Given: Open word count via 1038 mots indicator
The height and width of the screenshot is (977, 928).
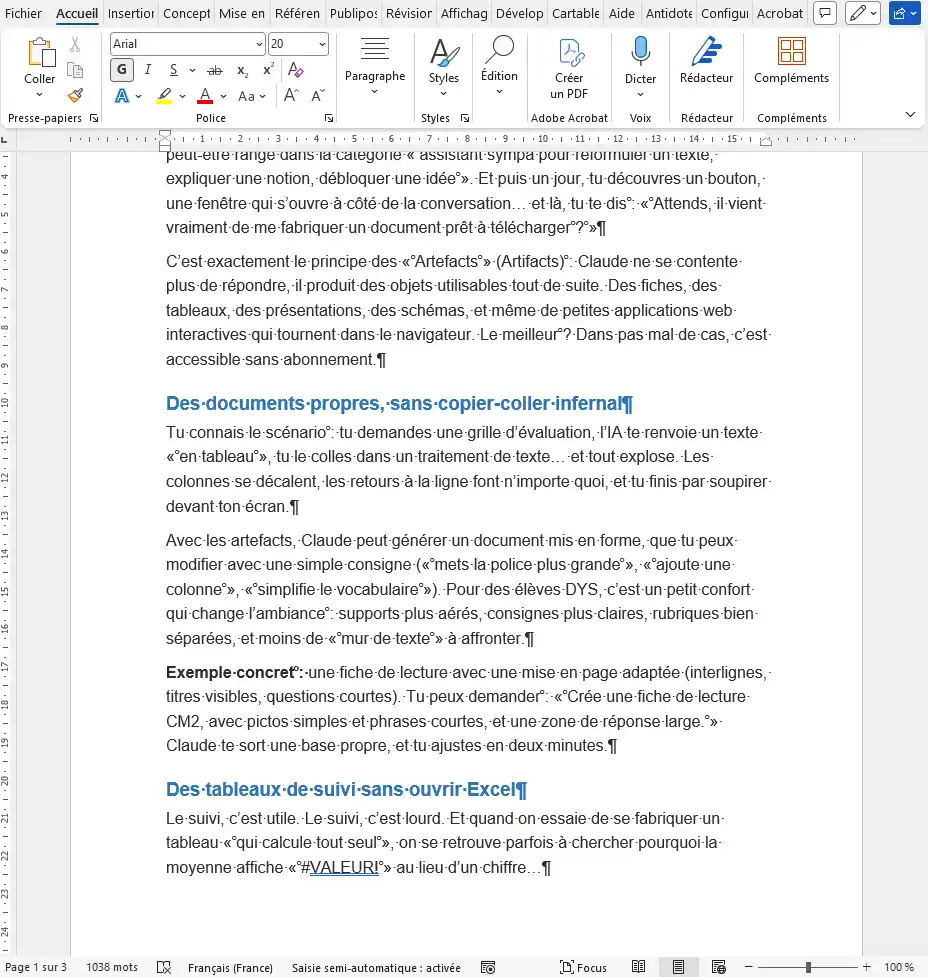Looking at the screenshot, I should (111, 967).
